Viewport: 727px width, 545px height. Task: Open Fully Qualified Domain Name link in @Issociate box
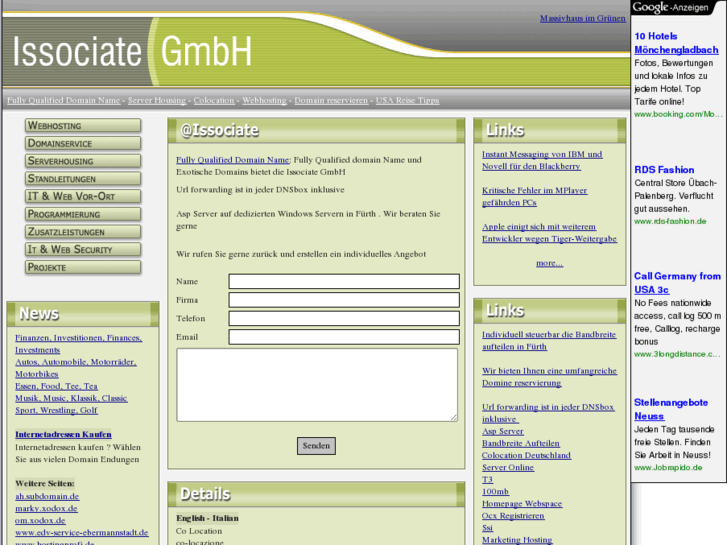click(233, 160)
